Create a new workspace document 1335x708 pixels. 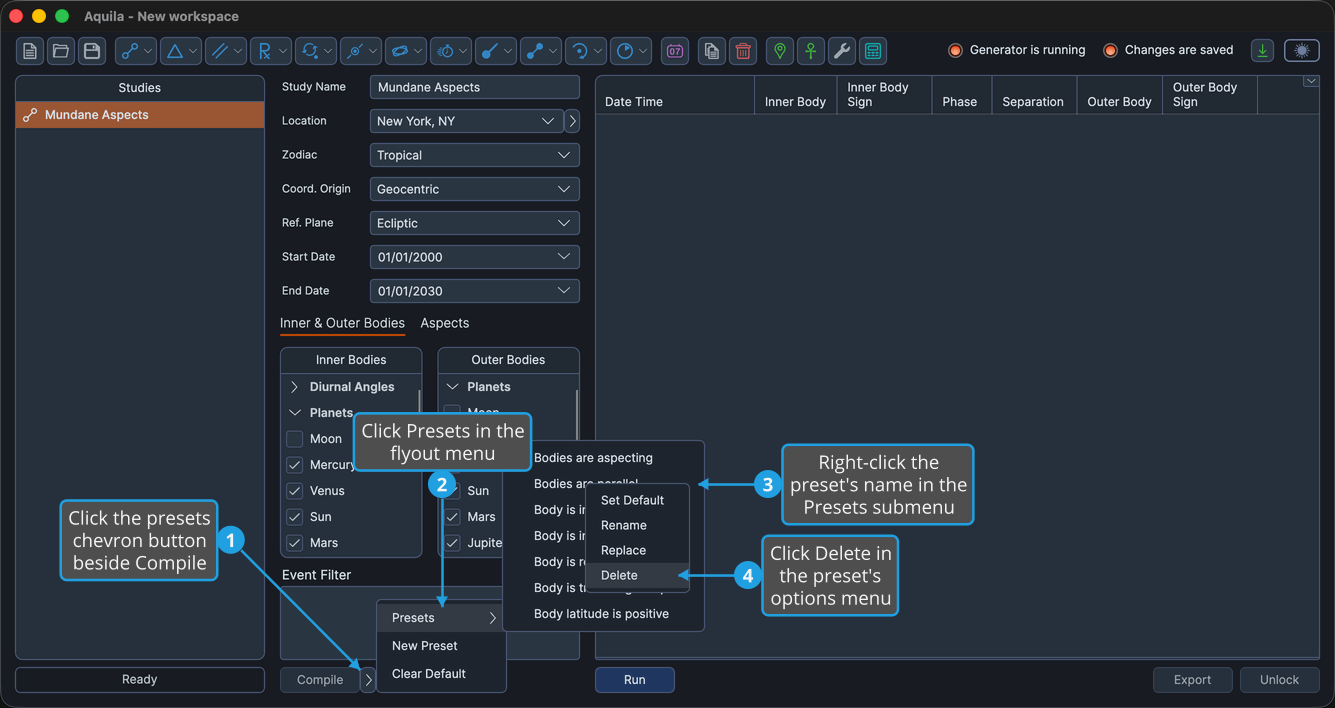click(30, 51)
